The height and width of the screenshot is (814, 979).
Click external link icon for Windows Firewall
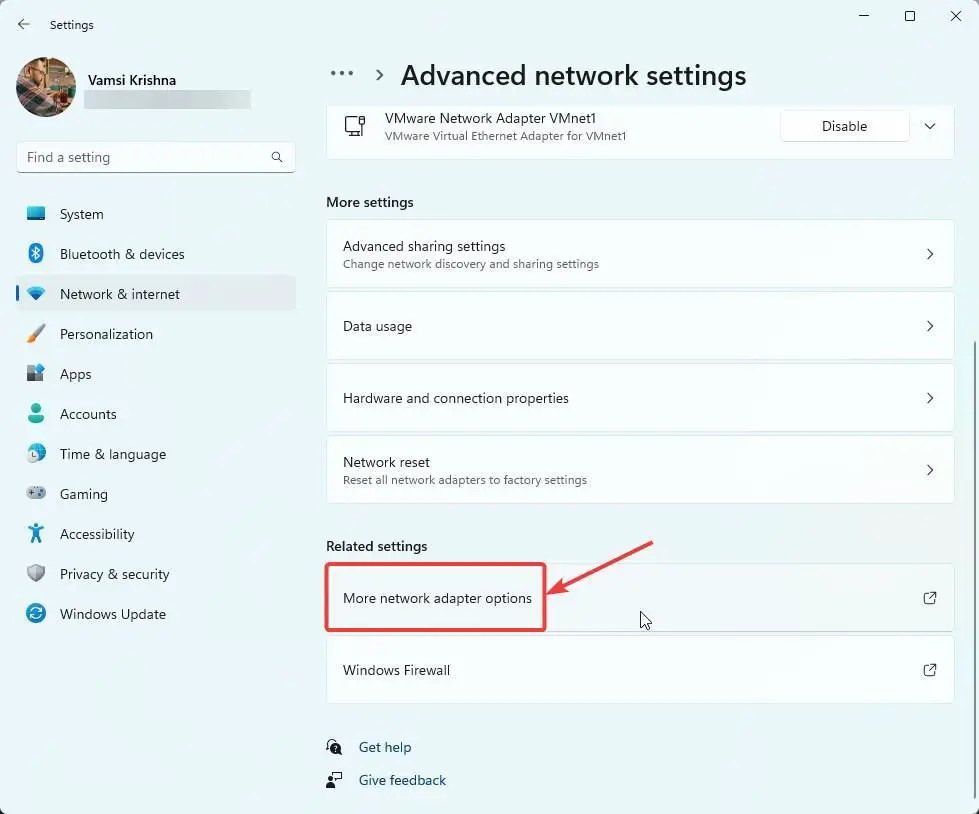(930, 670)
